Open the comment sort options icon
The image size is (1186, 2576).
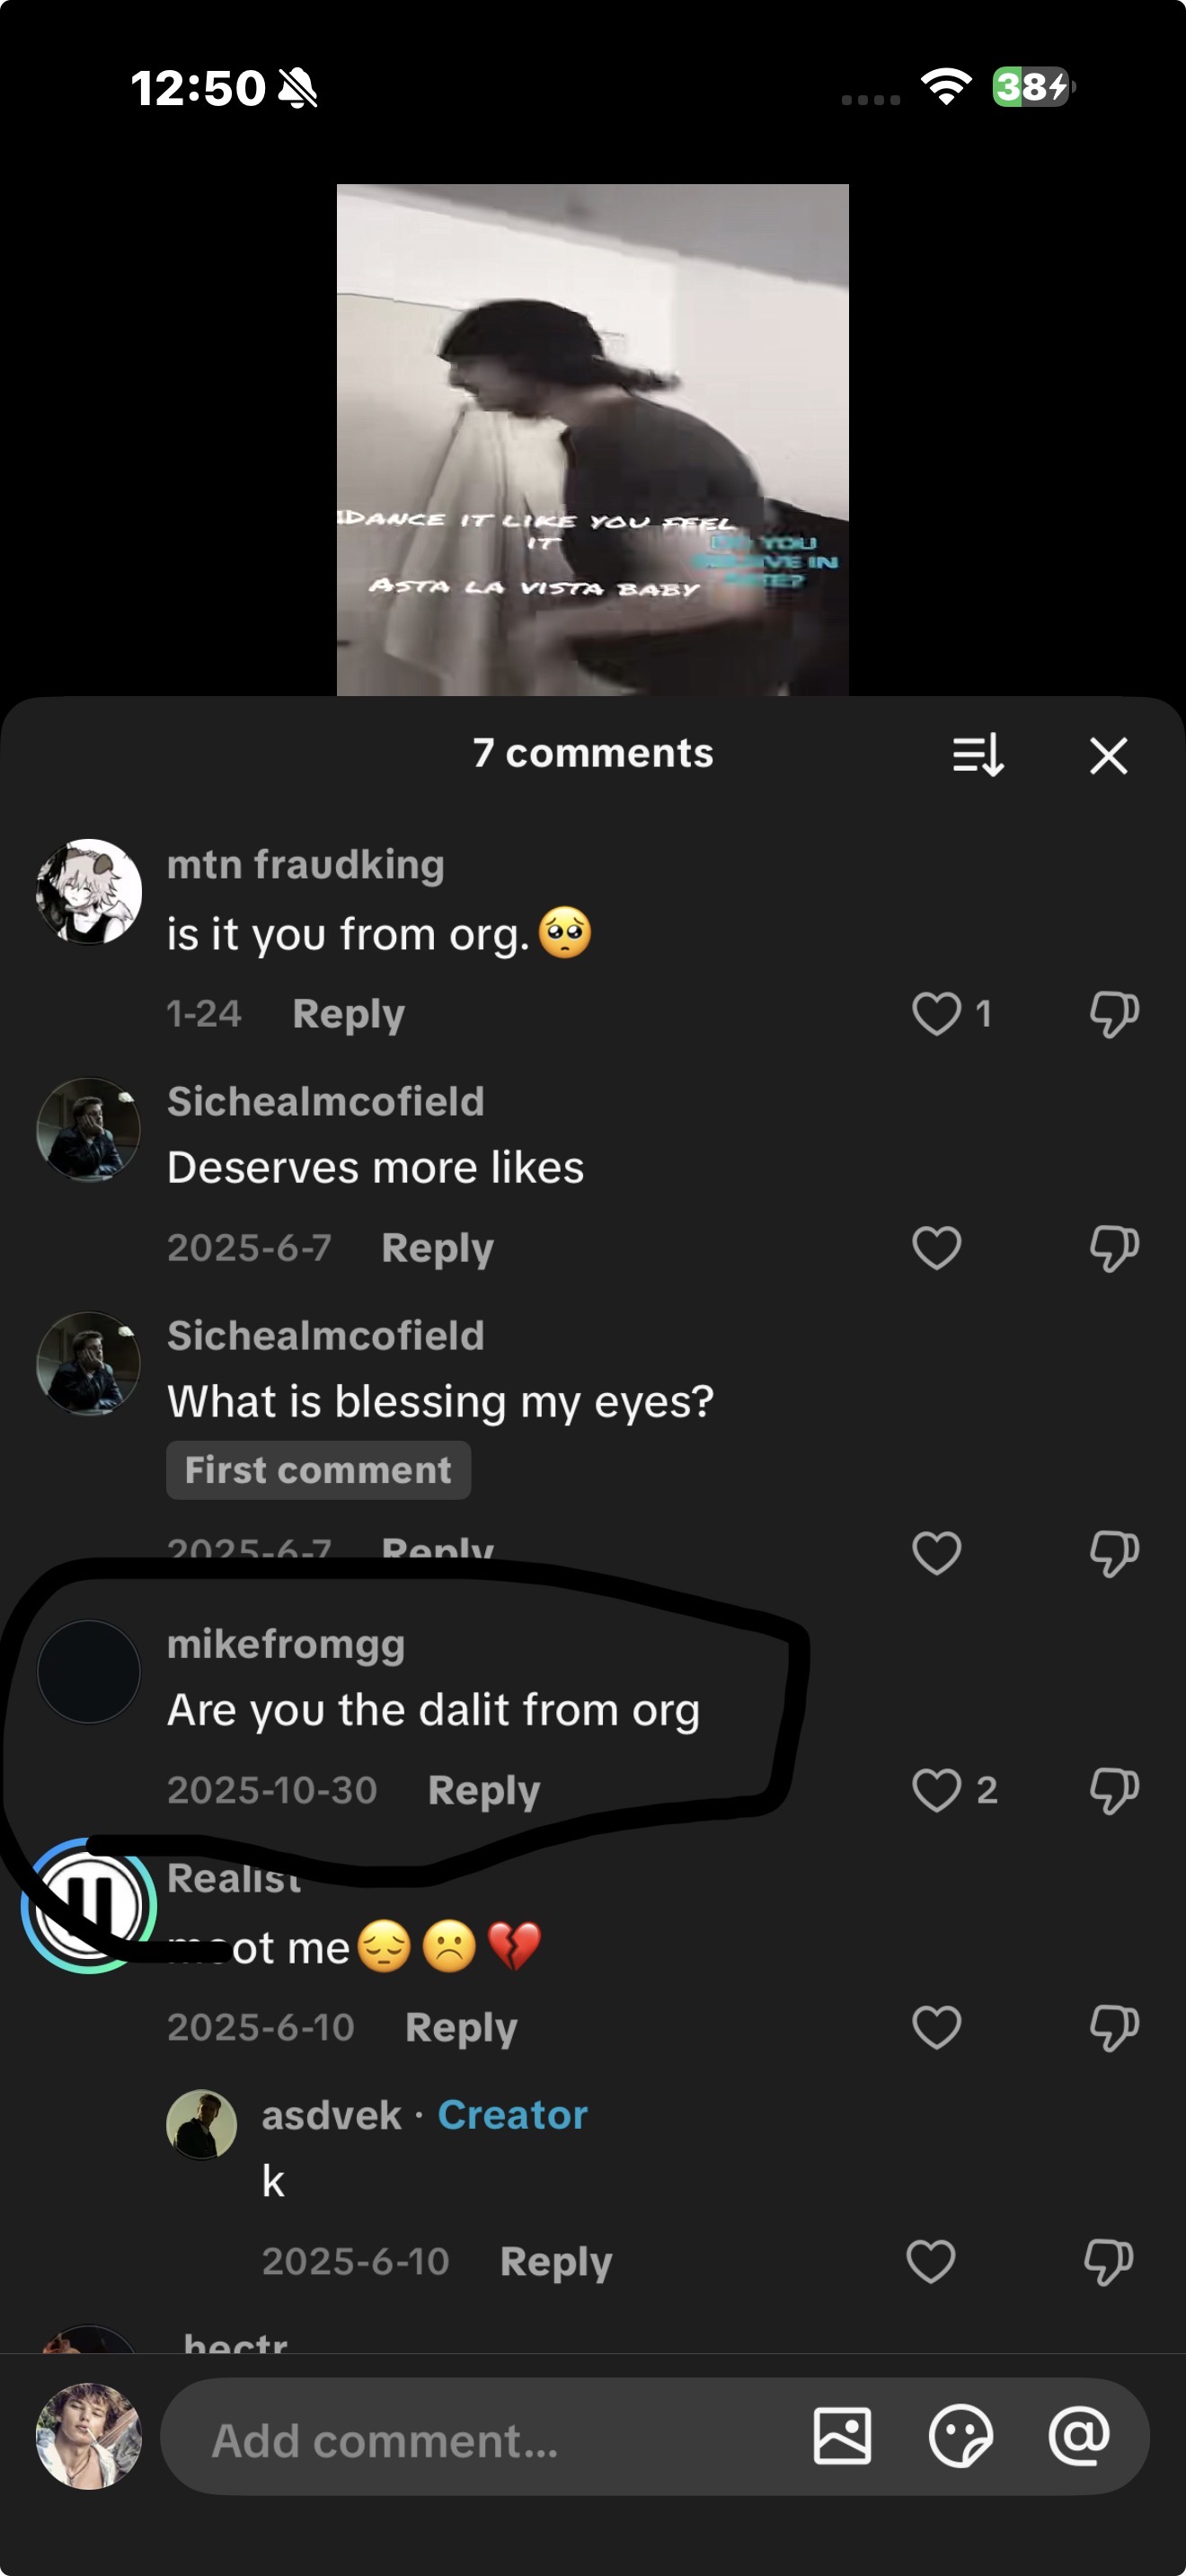click(977, 756)
